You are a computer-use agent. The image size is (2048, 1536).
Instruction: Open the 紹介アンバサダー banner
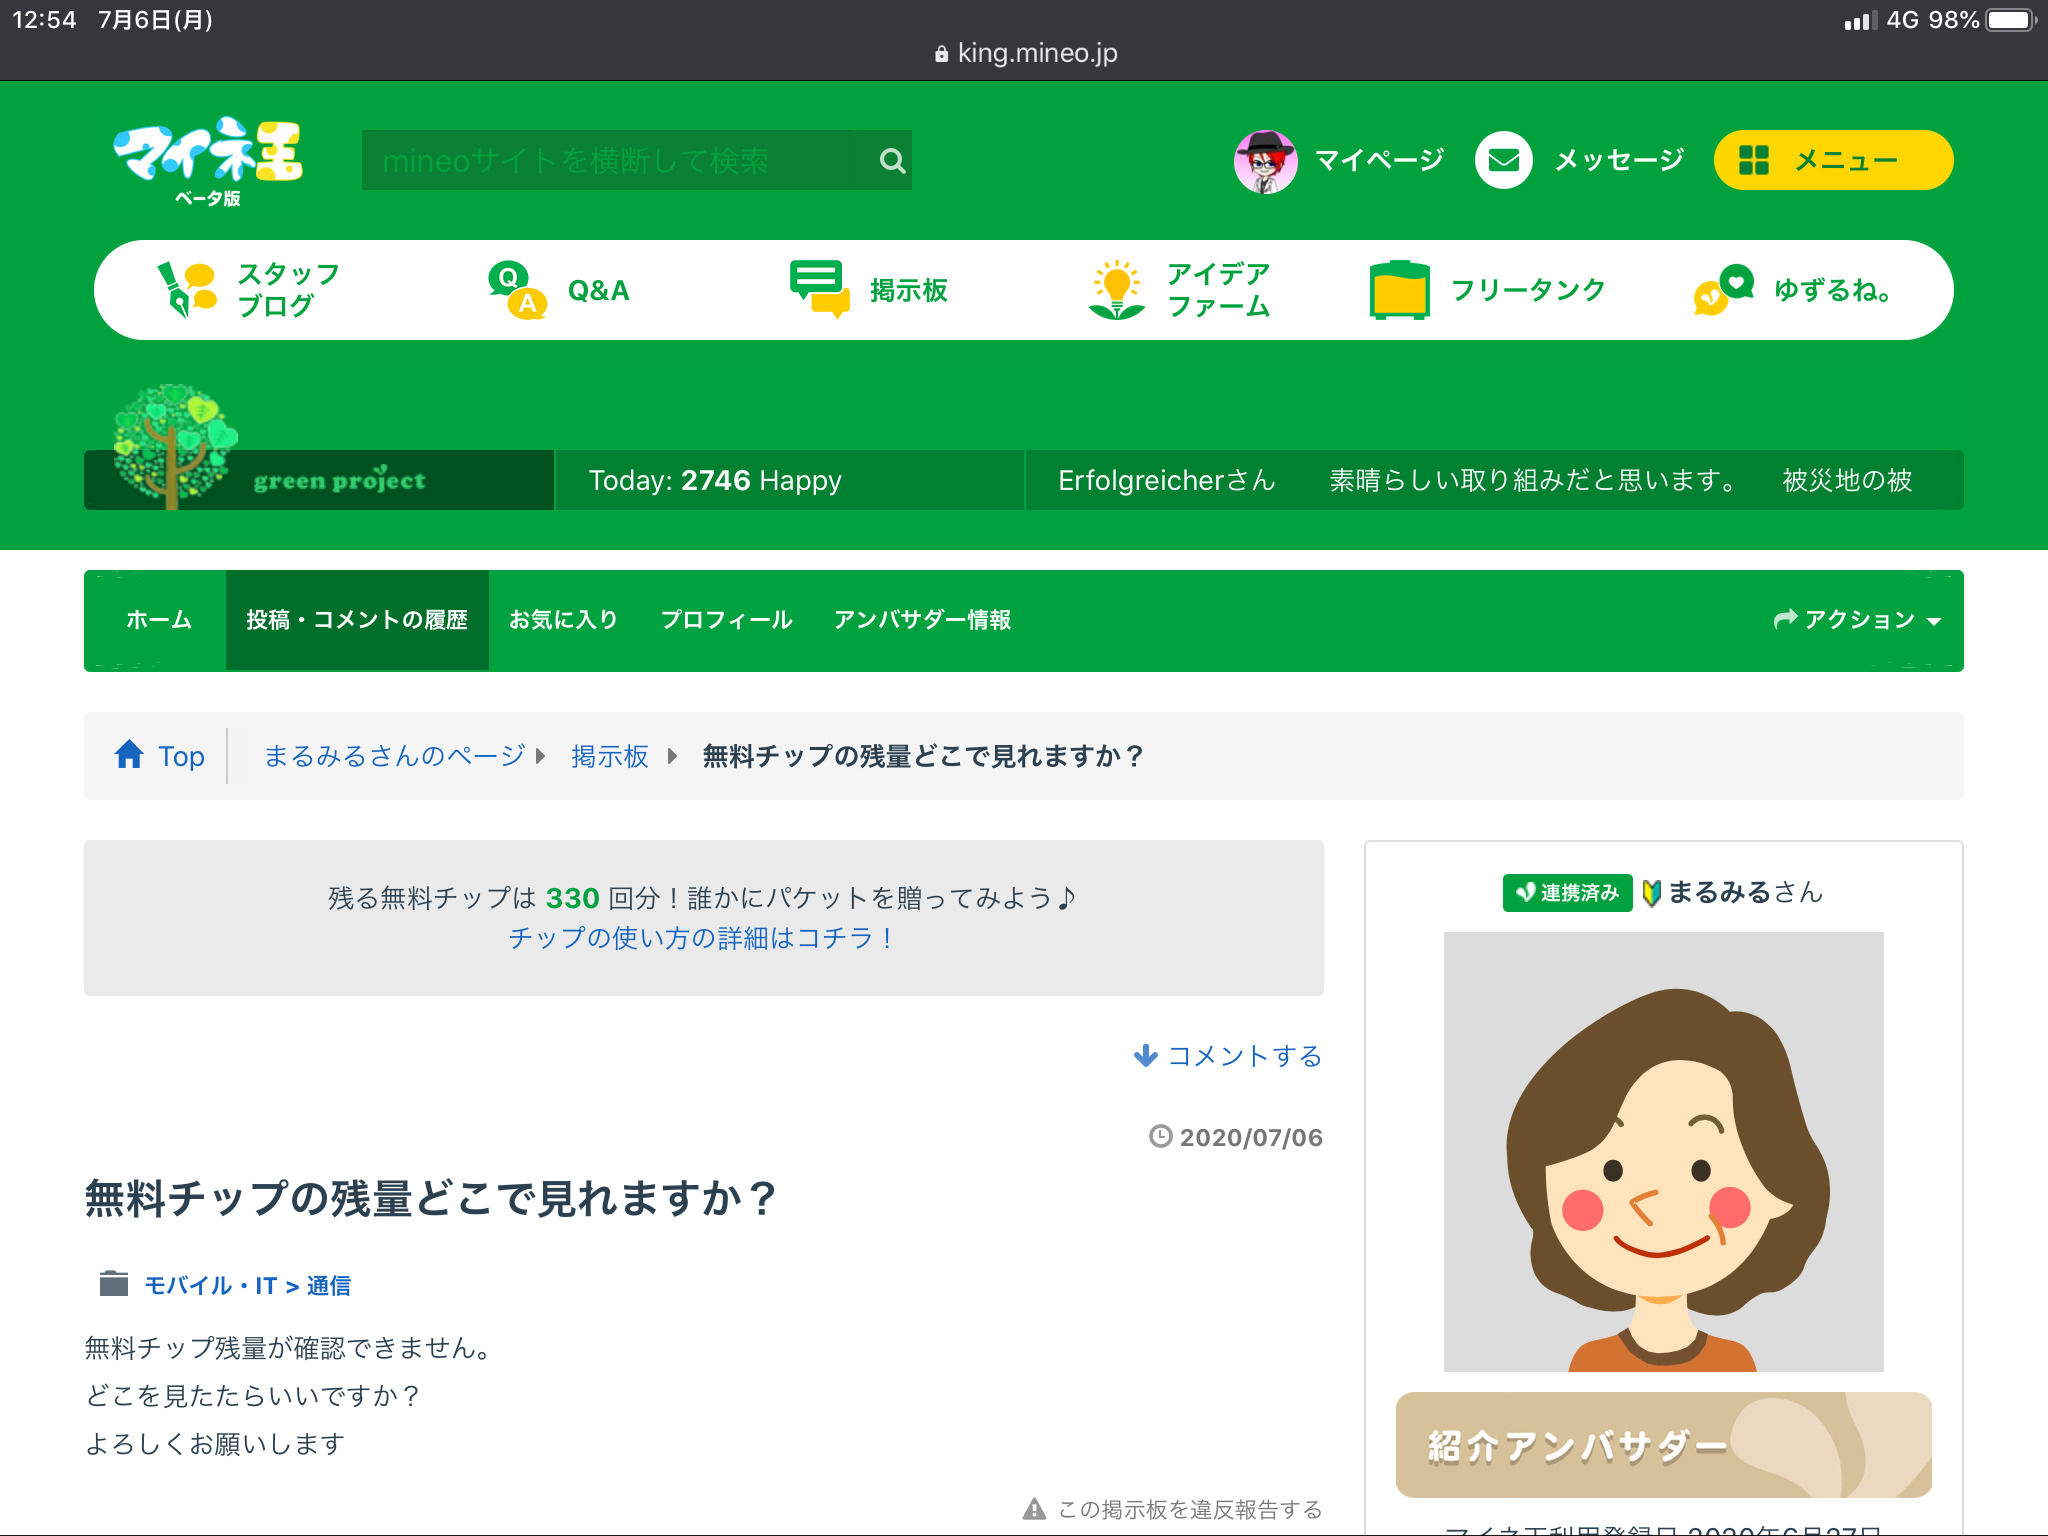pyautogui.click(x=1663, y=1444)
